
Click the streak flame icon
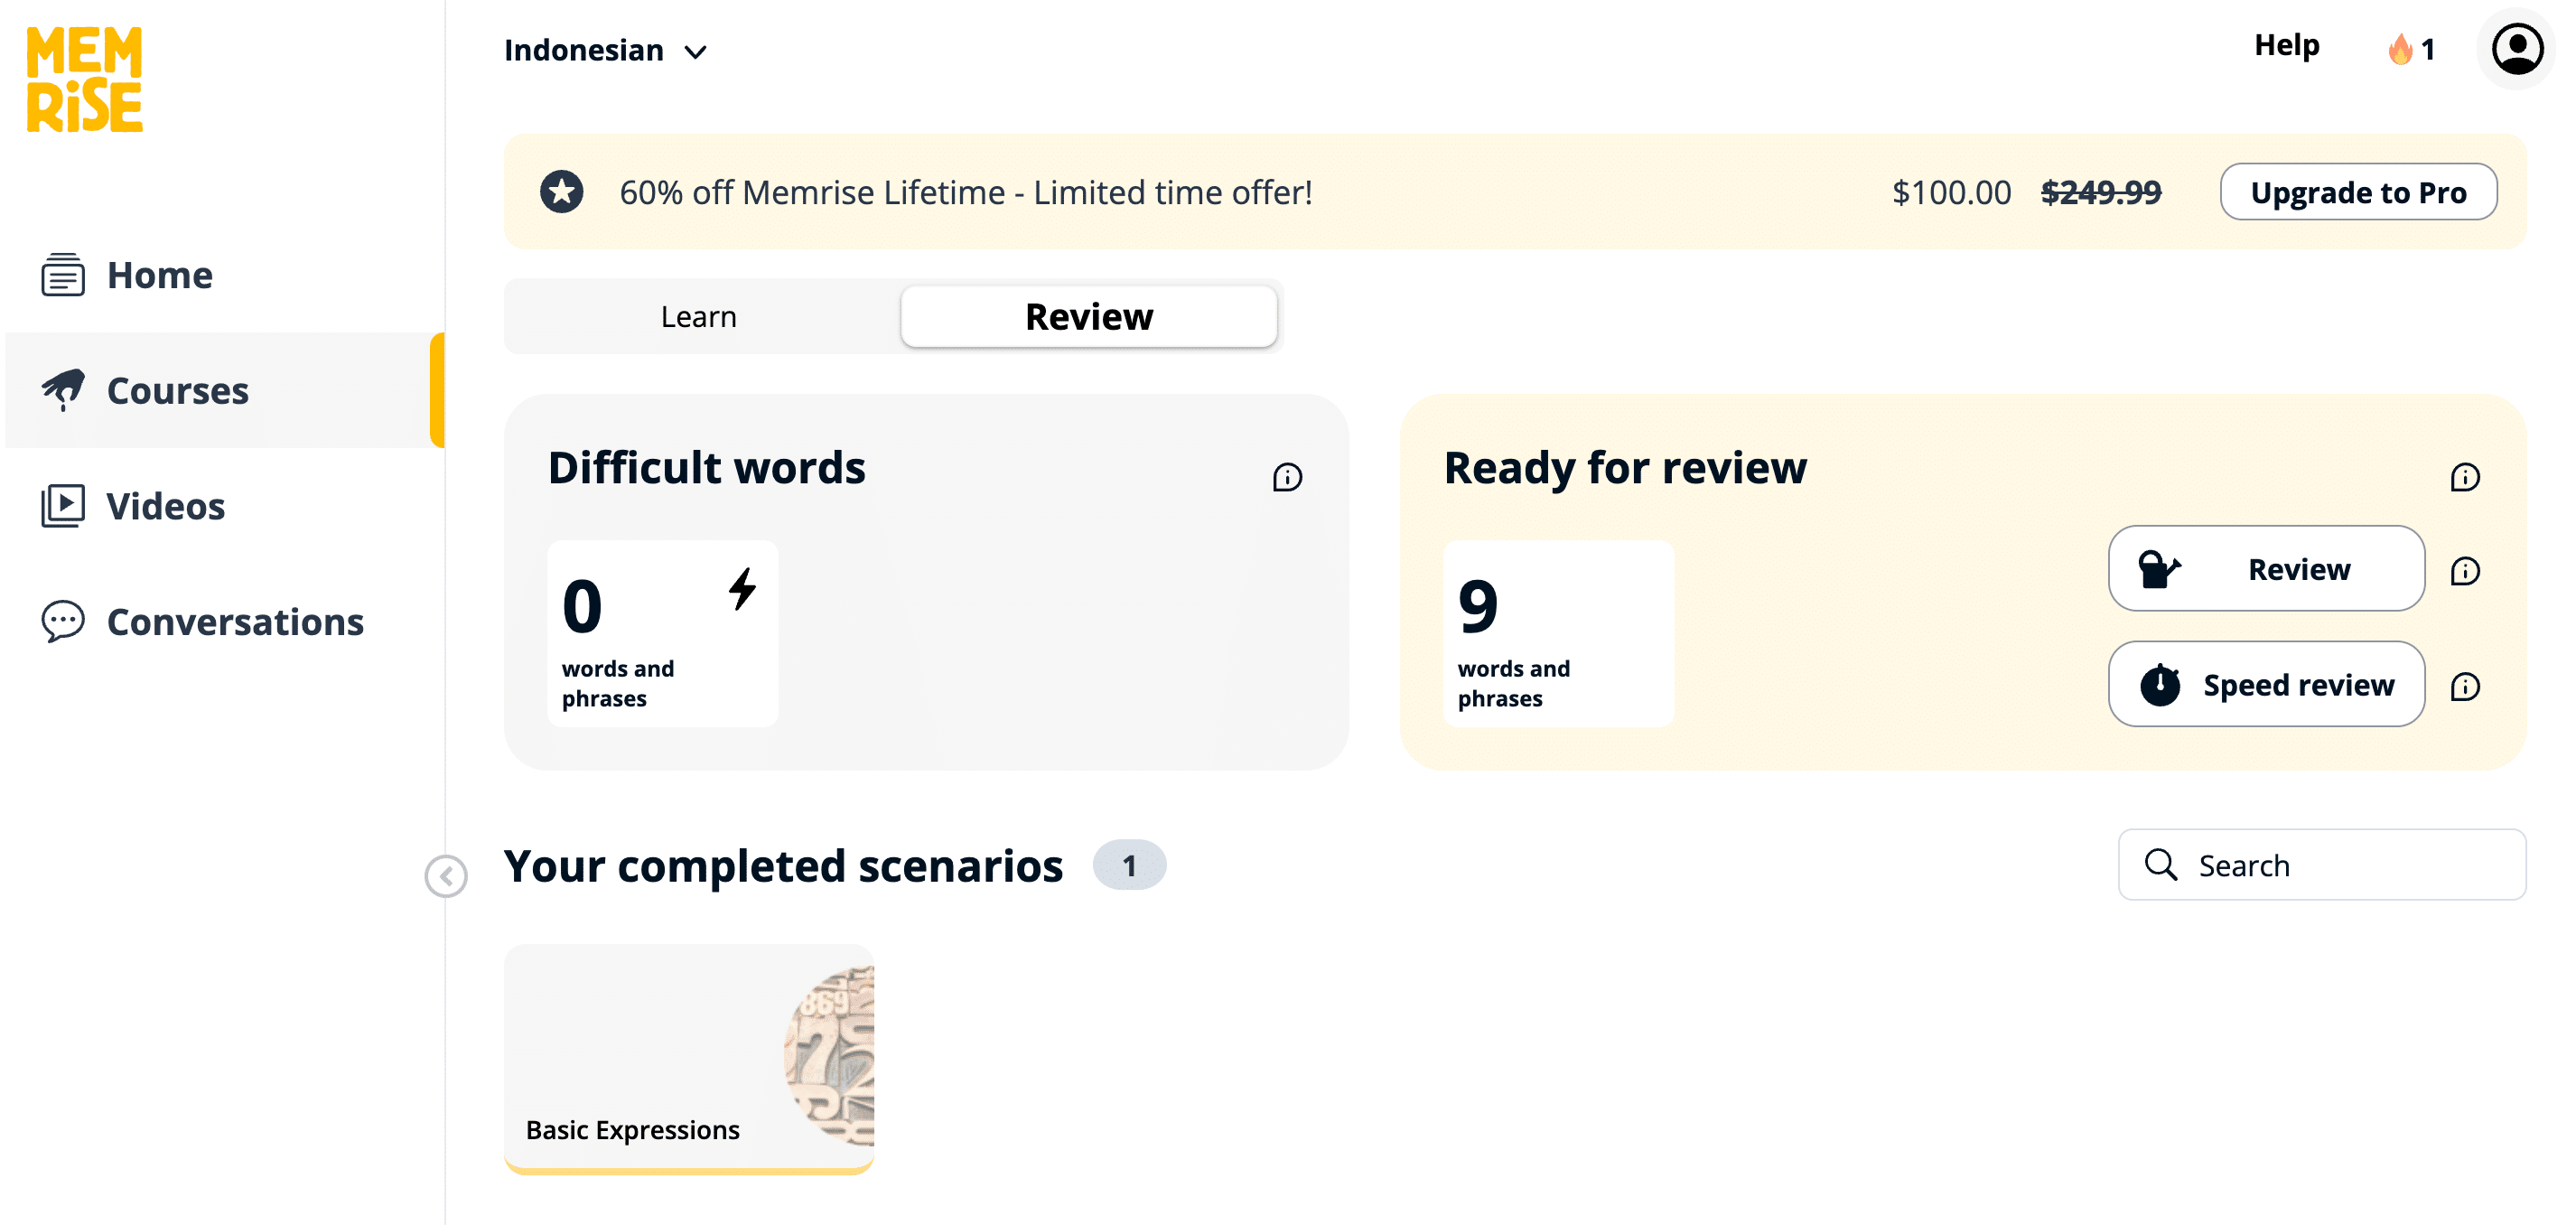click(2399, 49)
